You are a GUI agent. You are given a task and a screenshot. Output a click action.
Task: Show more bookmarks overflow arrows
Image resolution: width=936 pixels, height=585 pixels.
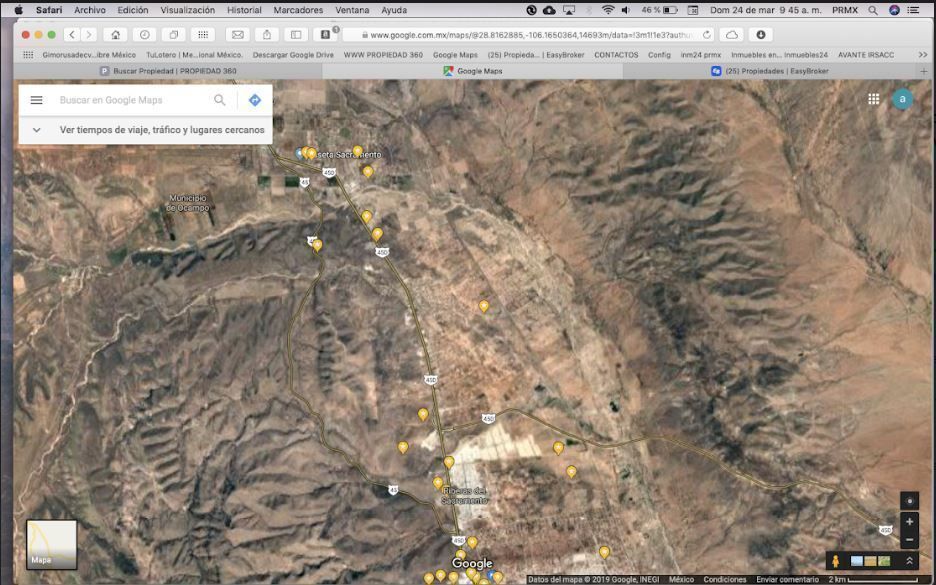(x=924, y=55)
